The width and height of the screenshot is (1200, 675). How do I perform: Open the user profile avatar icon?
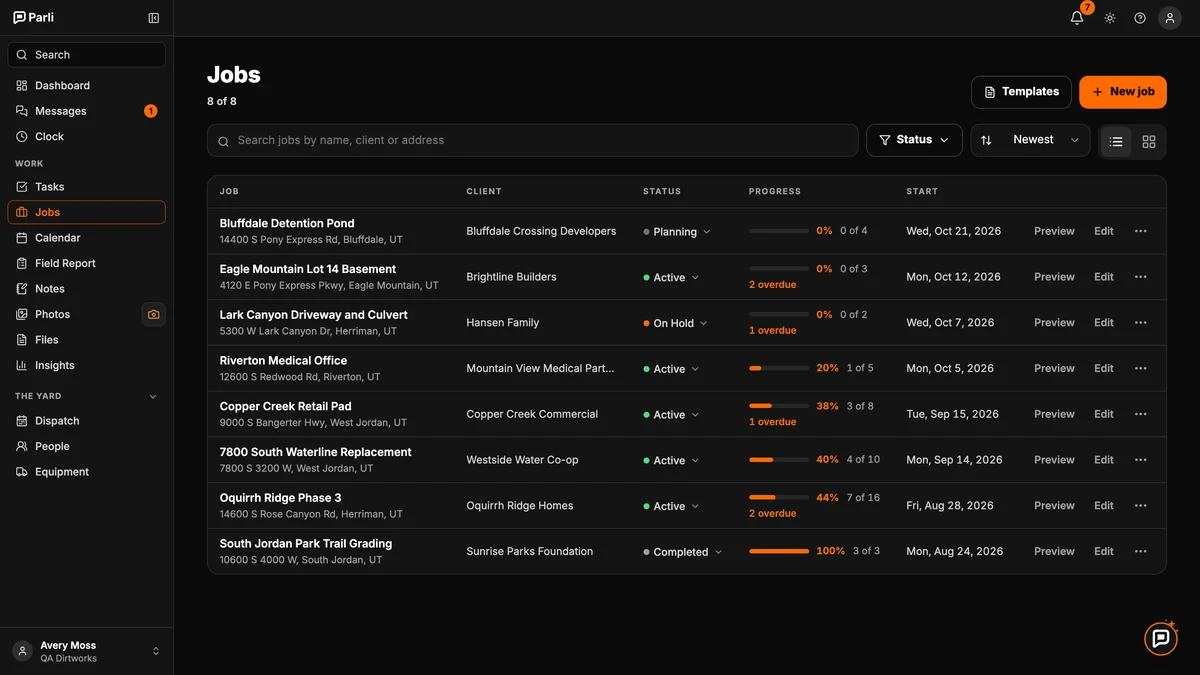[x=1170, y=18]
